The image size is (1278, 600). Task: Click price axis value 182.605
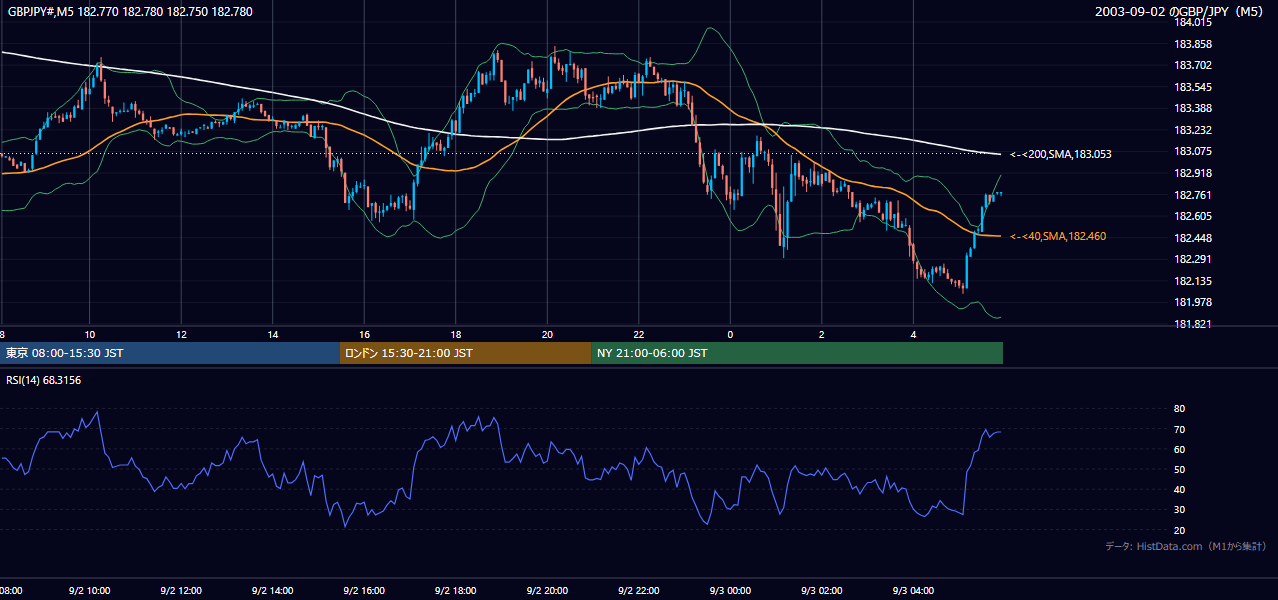[1193, 216]
